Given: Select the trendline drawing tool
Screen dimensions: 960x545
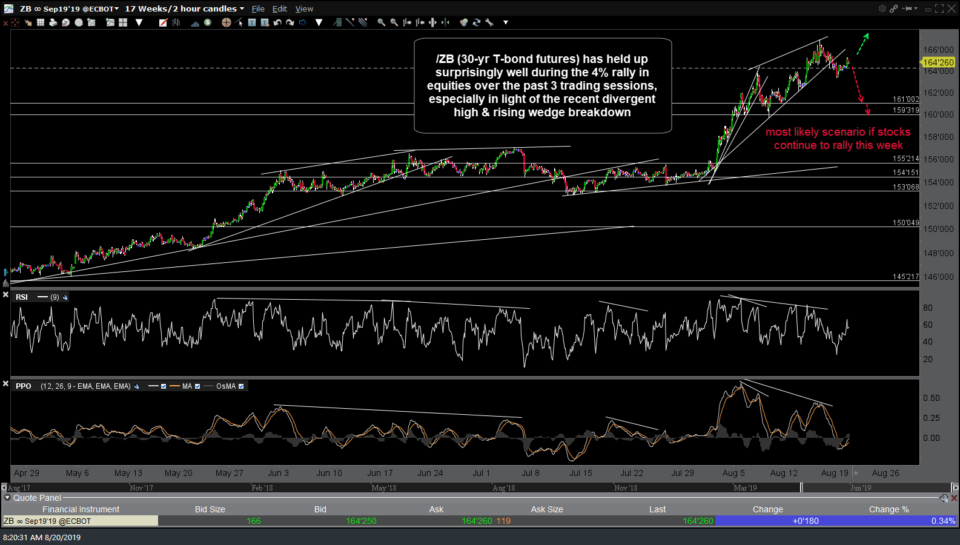Looking at the screenshot, I should coord(350,23).
